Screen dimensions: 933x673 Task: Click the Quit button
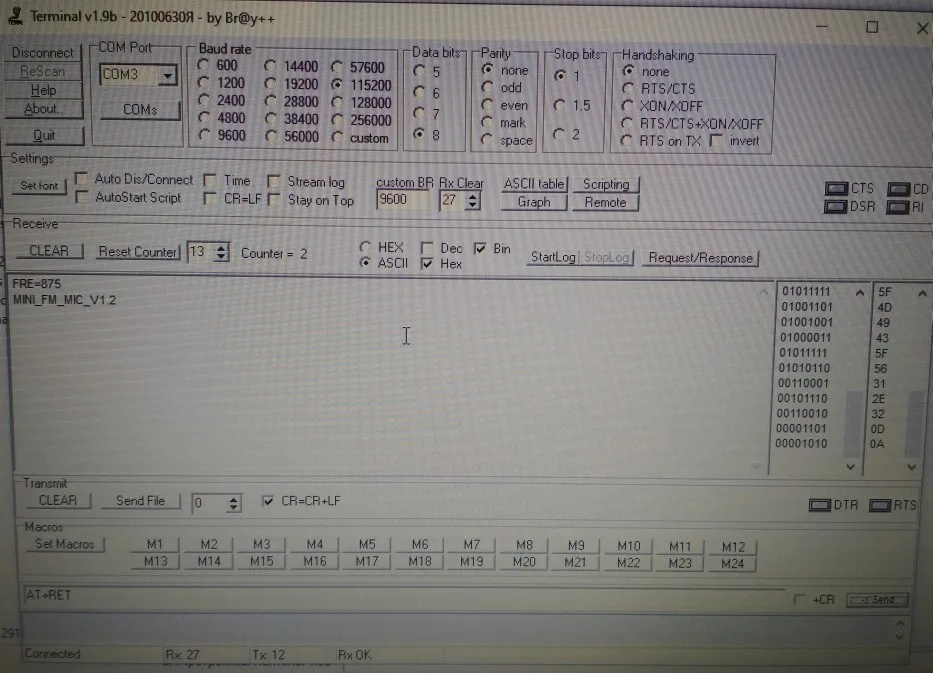[44, 136]
